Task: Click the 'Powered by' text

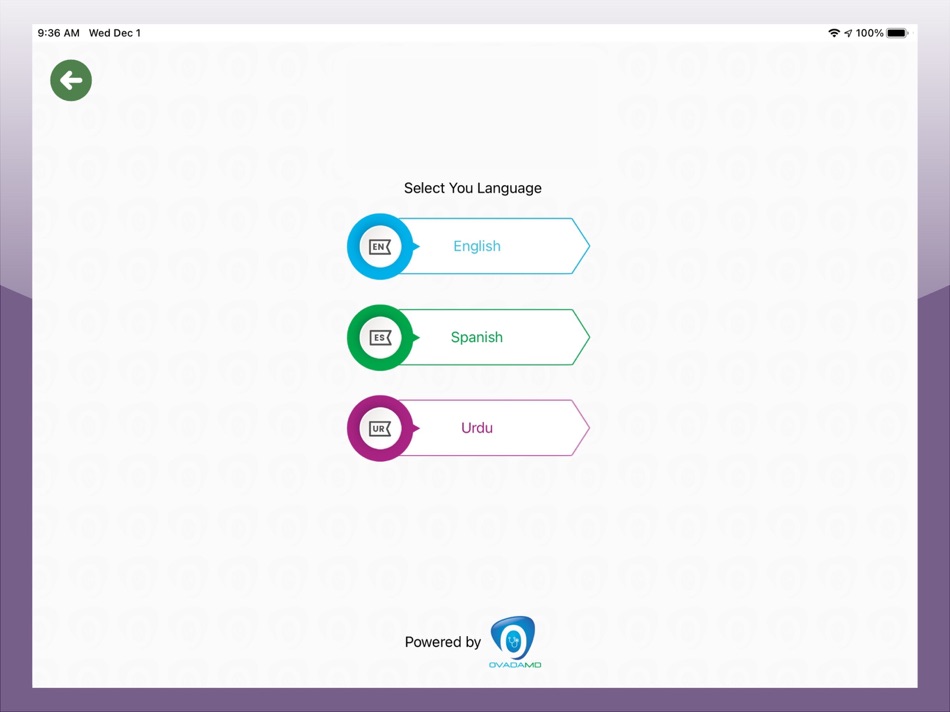Action: coord(442,642)
